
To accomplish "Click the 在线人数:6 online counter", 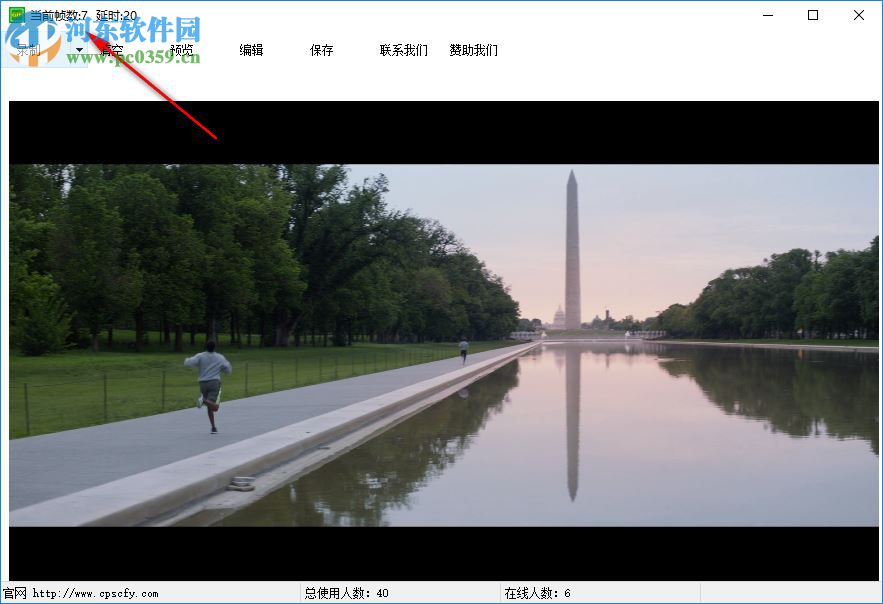I will click(533, 591).
